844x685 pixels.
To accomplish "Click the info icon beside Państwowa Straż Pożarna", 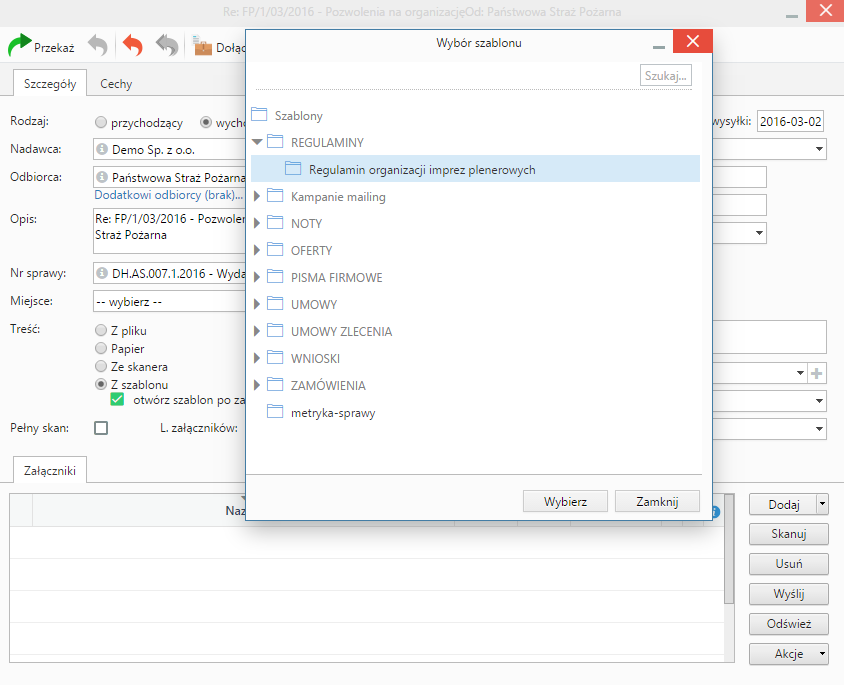I will point(102,177).
